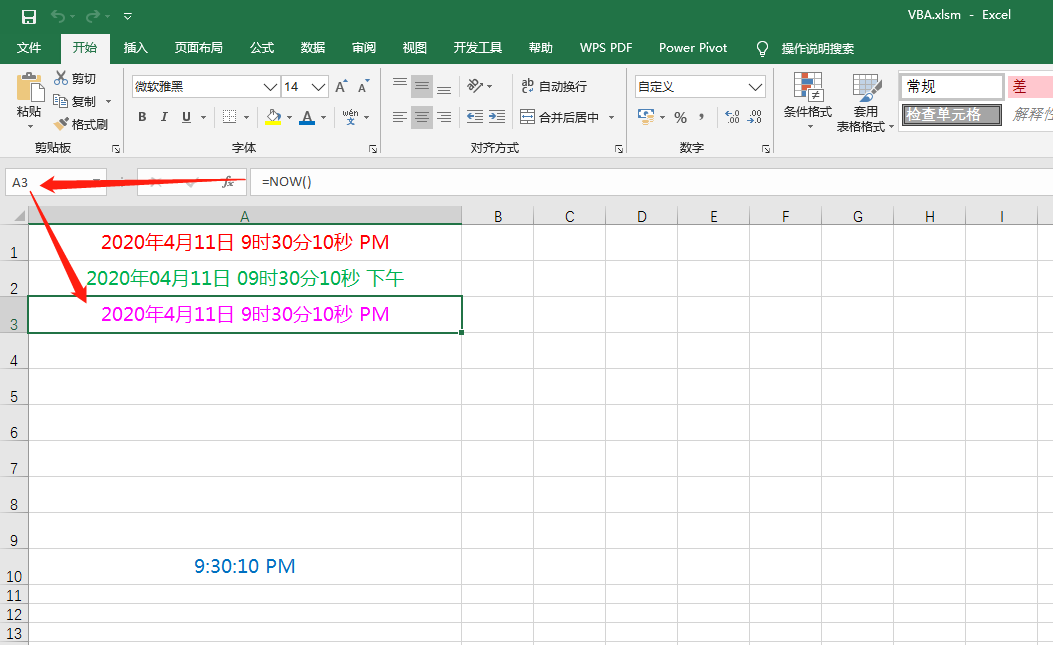
Task: Click the Align Right icon
Action: [x=444, y=117]
